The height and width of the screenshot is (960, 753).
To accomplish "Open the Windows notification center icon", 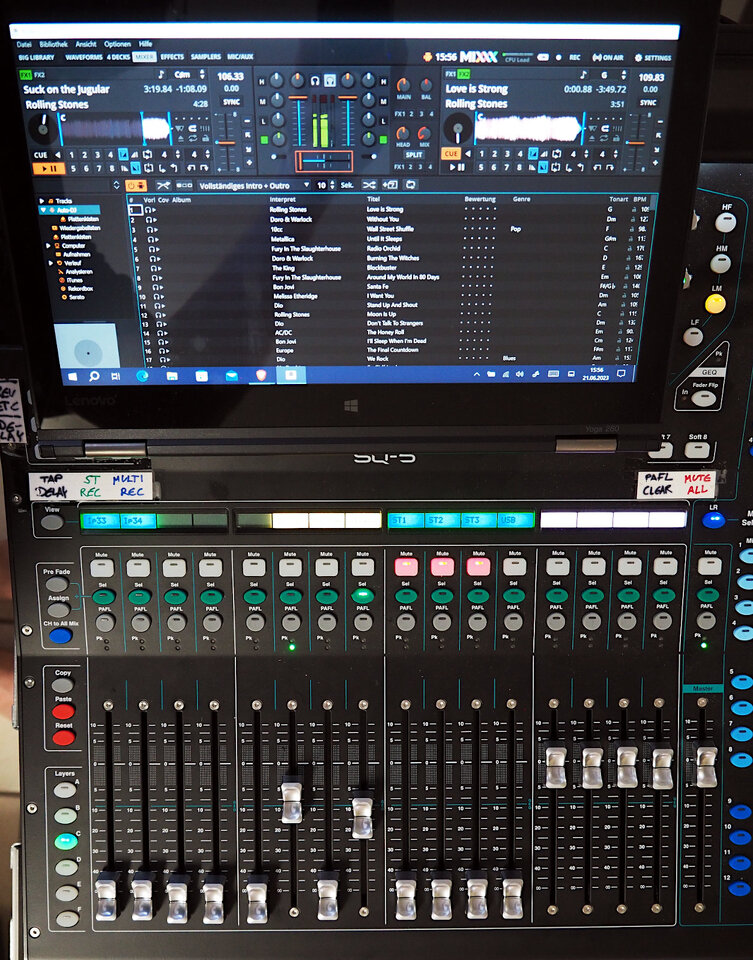I will coord(621,373).
